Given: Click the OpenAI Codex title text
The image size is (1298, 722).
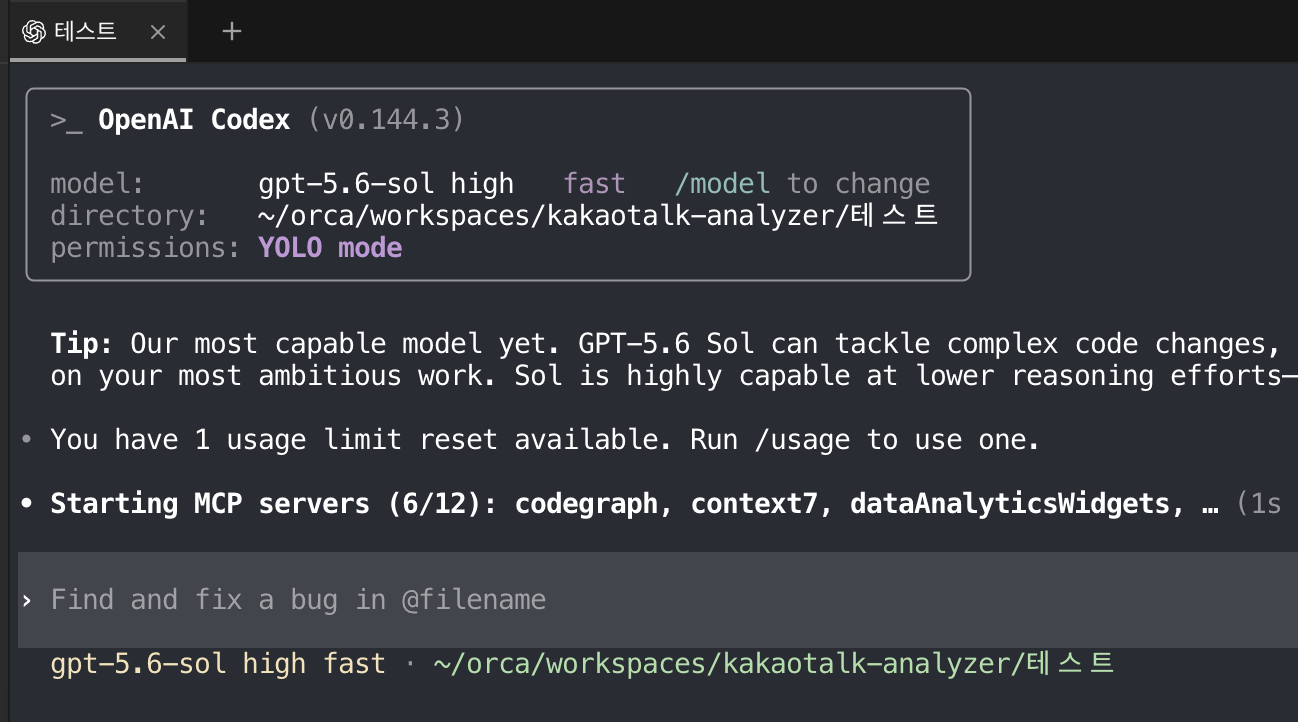Looking at the screenshot, I should [x=194, y=121].
